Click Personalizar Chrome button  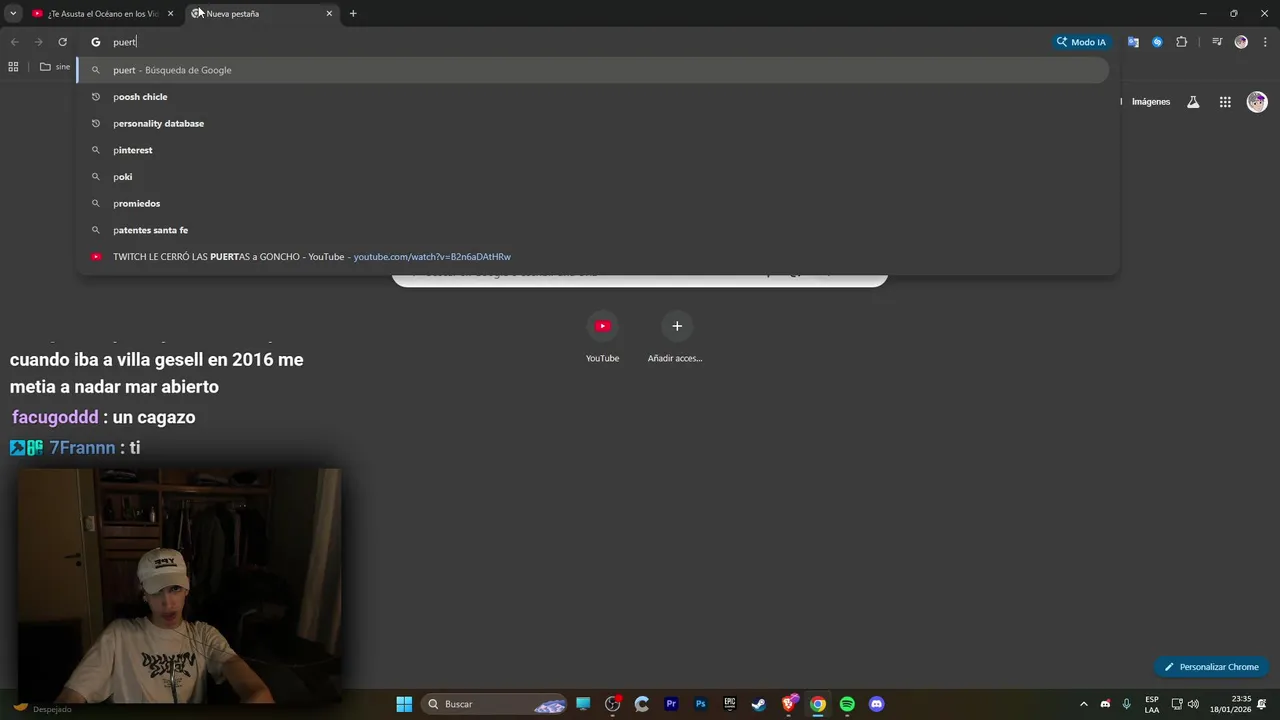(1211, 667)
